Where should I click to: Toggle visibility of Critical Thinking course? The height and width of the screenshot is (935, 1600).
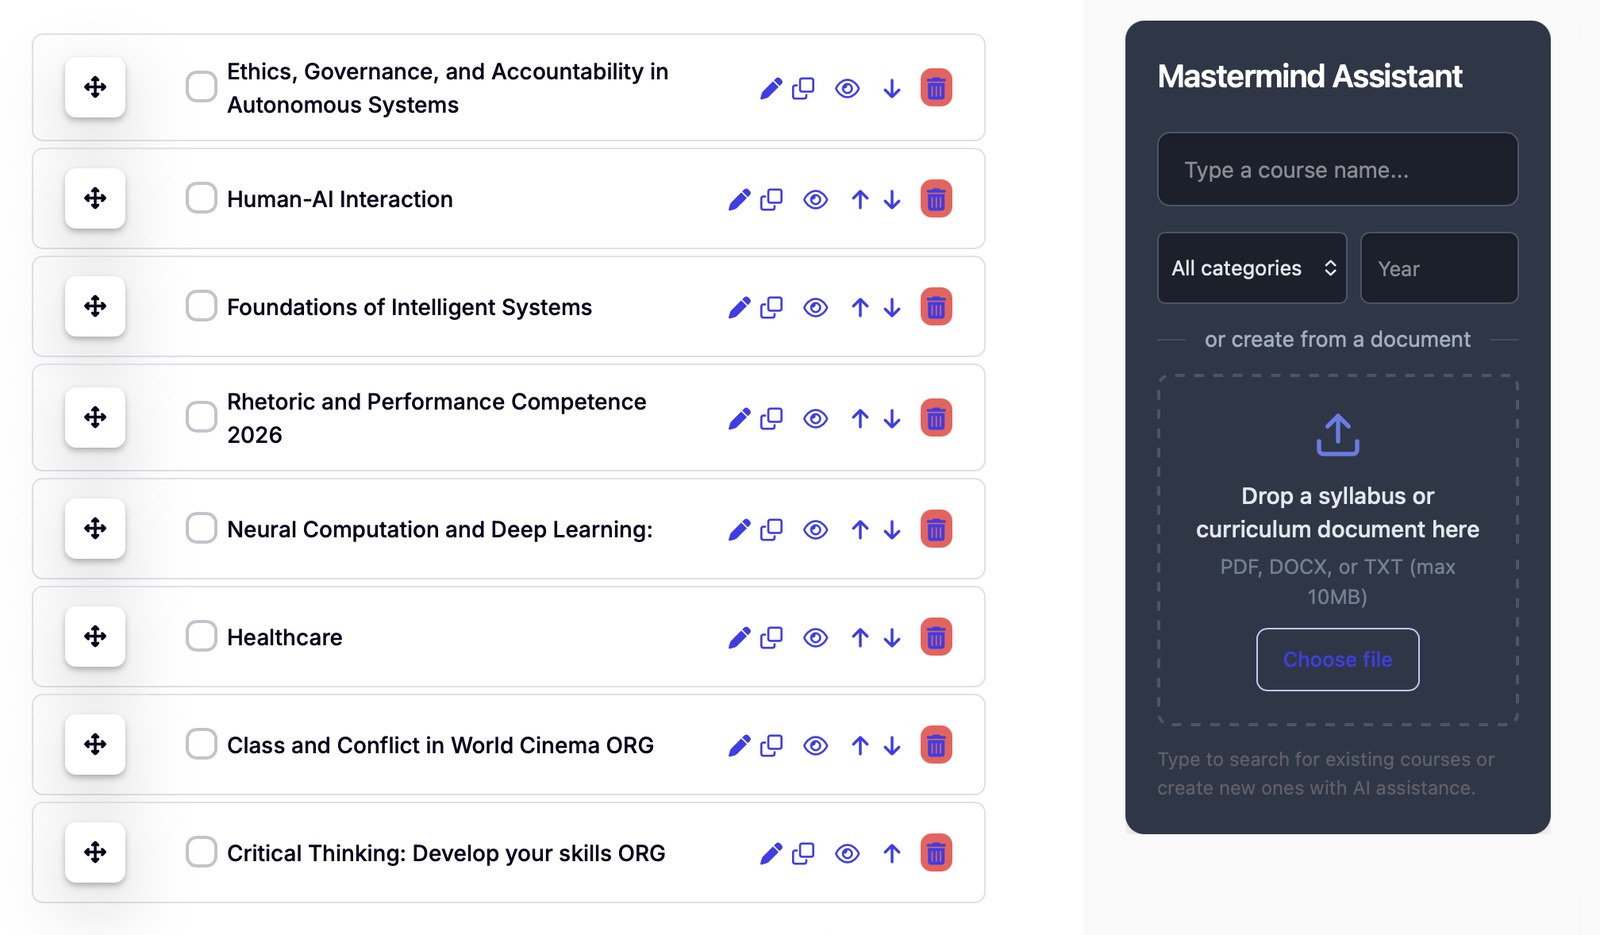[x=847, y=854]
